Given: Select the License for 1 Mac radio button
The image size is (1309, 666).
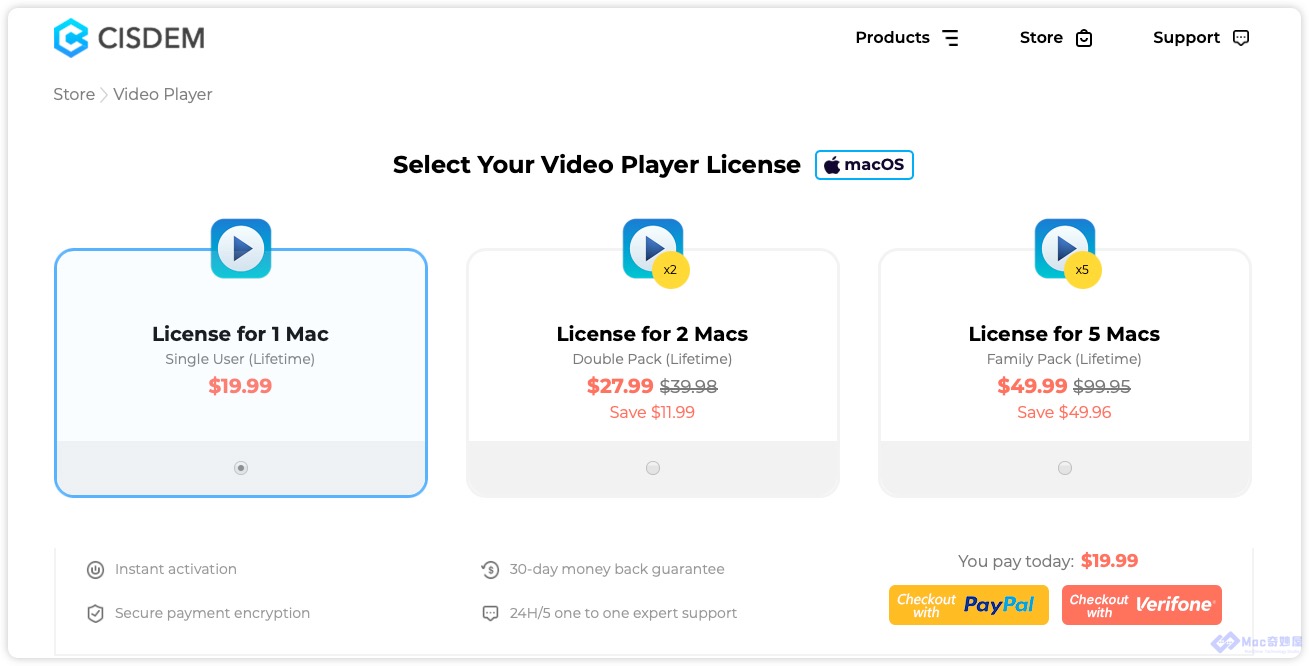Looking at the screenshot, I should (241, 468).
